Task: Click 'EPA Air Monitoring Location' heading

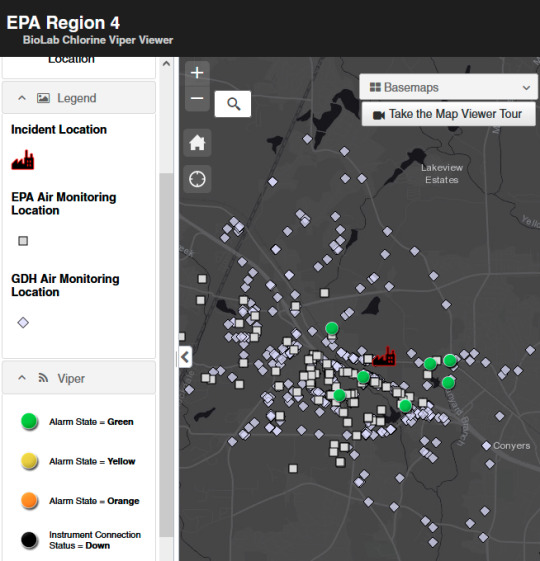Action: pos(64,204)
